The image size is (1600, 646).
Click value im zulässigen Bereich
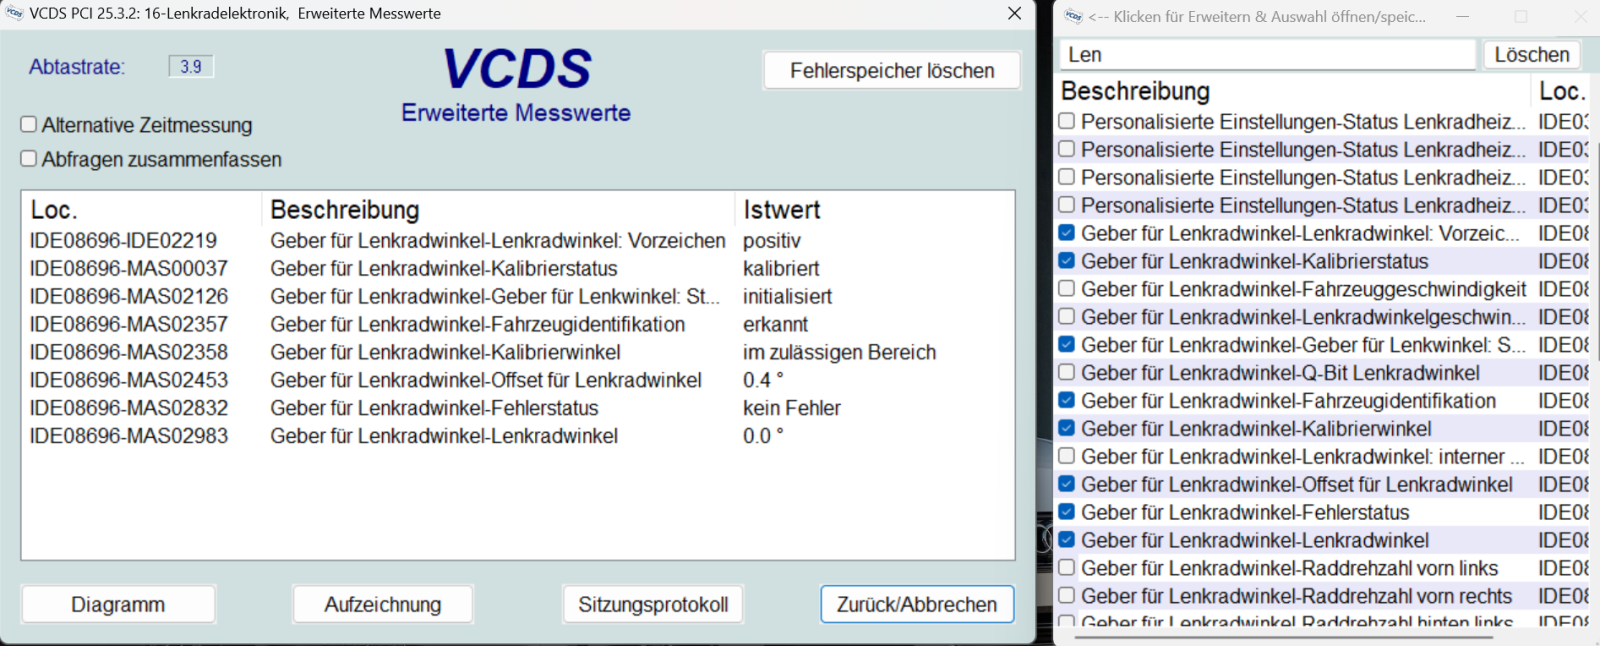(839, 352)
